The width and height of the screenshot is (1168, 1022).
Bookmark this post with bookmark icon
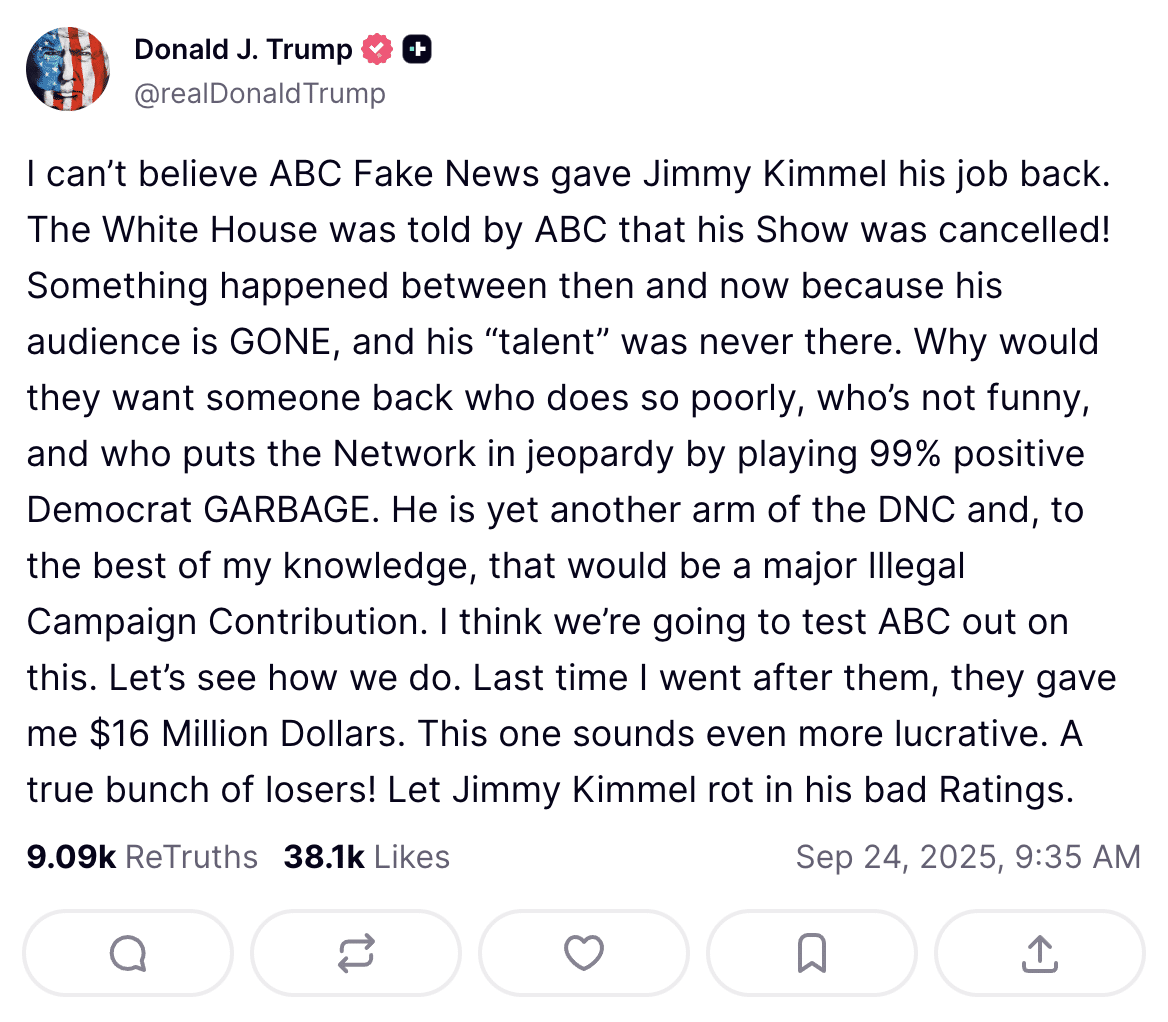(x=812, y=953)
